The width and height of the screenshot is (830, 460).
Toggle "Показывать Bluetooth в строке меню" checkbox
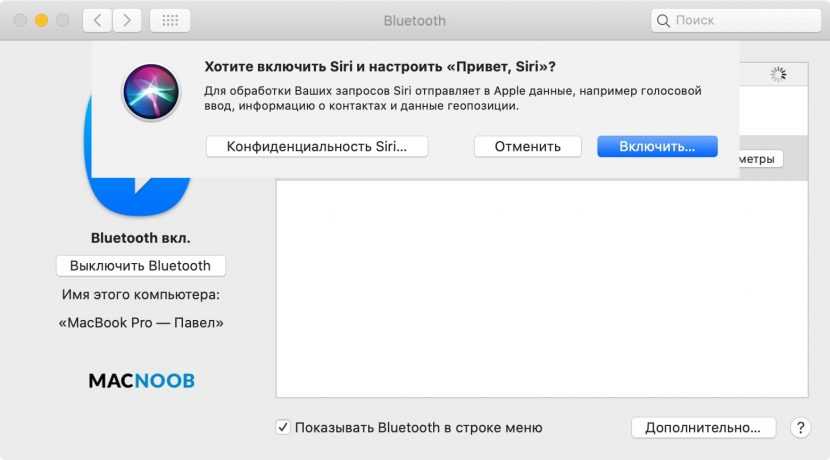283,427
